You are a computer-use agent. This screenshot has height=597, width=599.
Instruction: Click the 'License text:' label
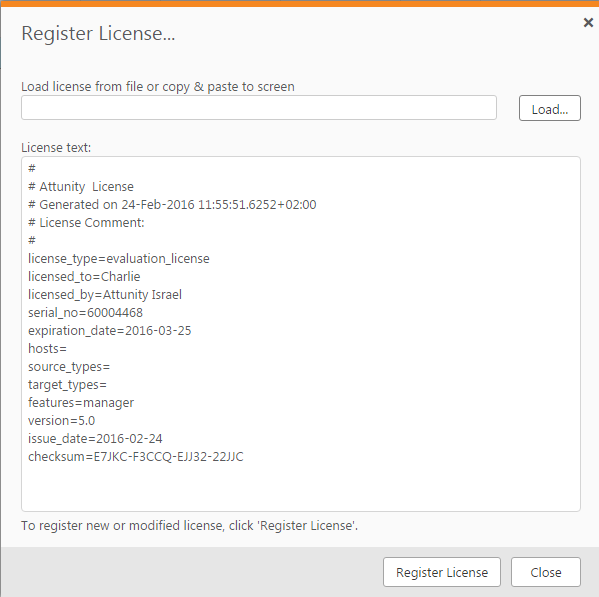[56, 147]
